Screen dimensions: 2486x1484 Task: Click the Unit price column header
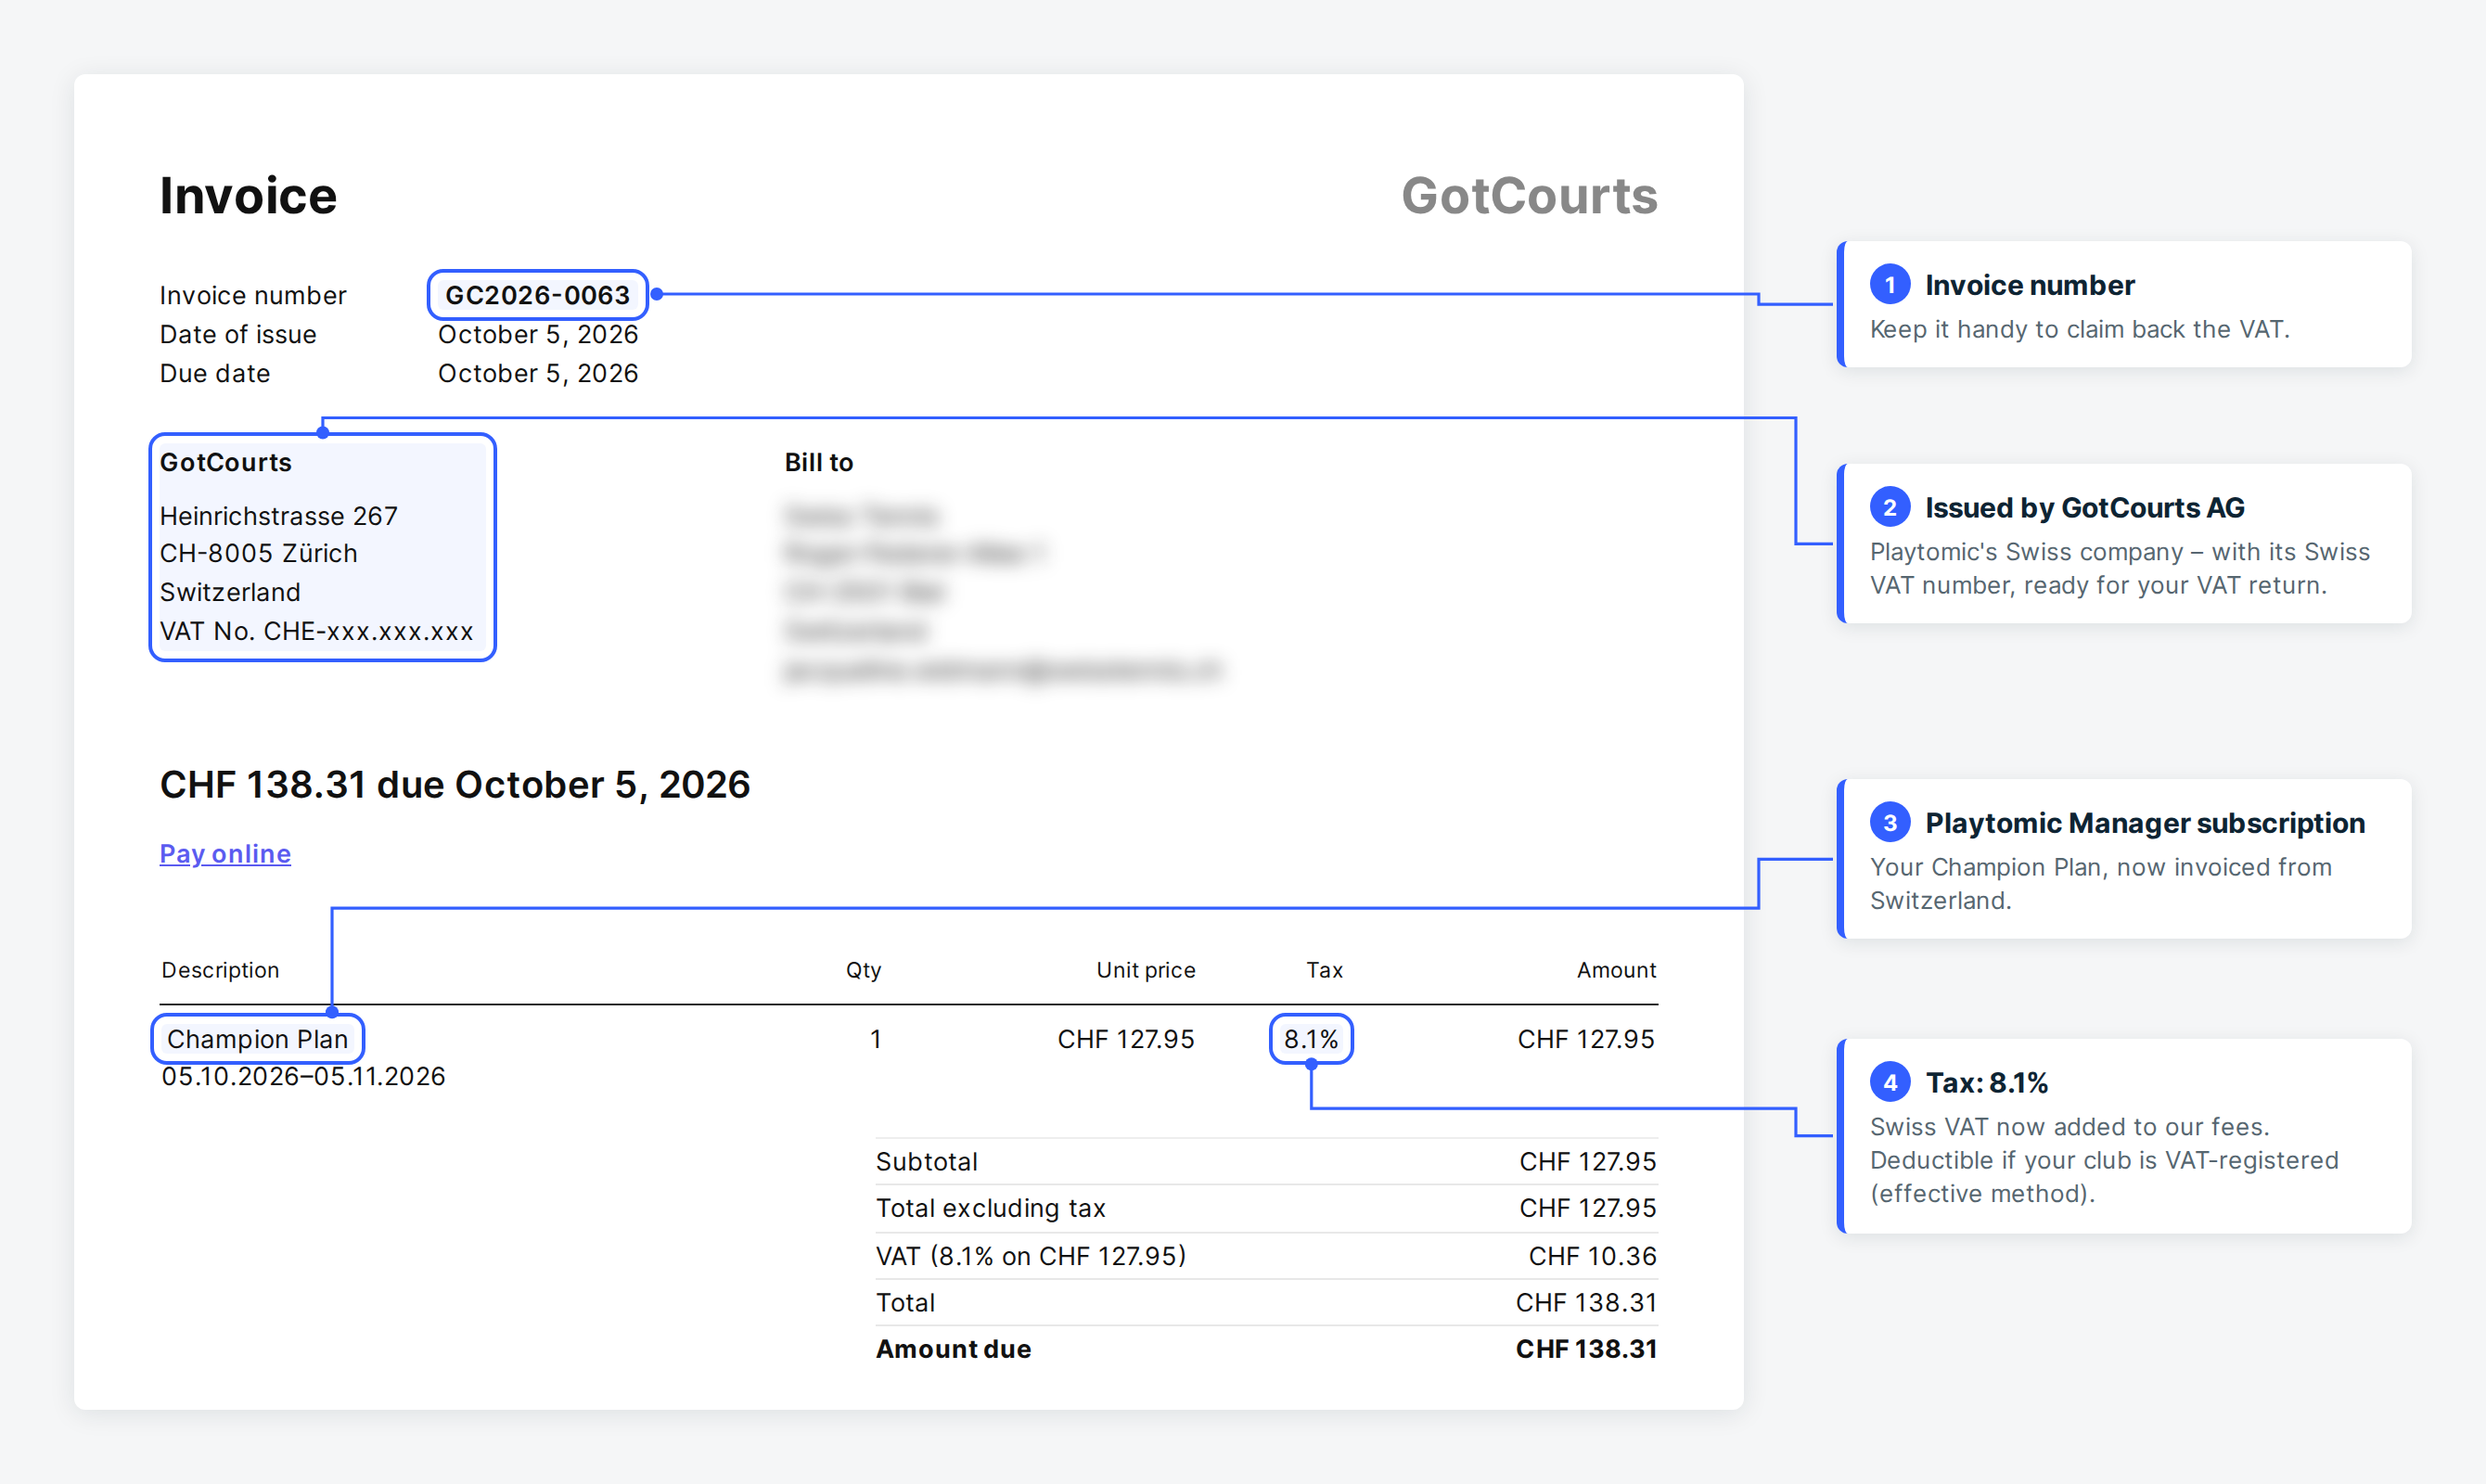[1146, 970]
